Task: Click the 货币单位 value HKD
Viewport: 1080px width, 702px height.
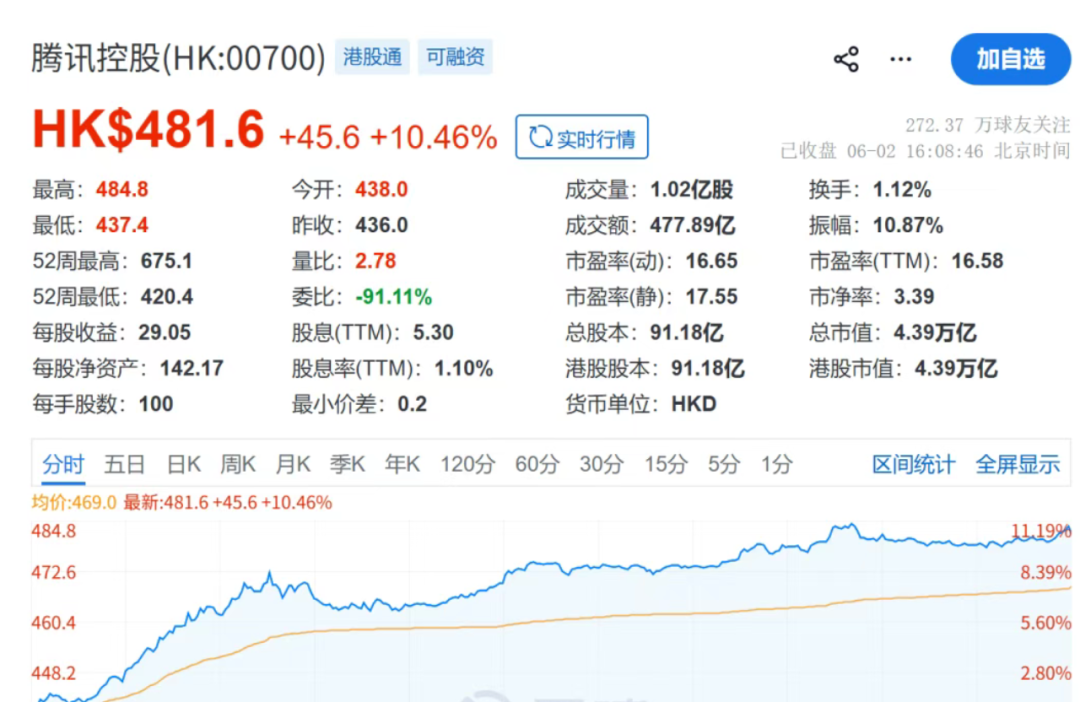Action: 694,404
